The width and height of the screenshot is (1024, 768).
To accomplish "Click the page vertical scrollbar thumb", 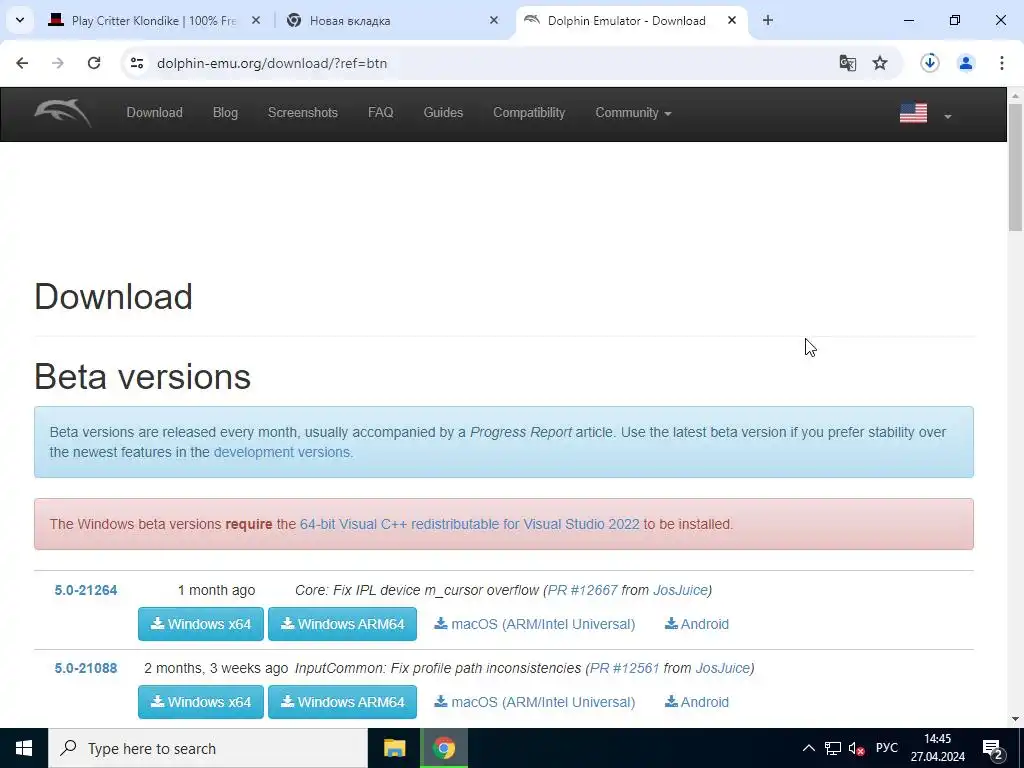I will [1016, 167].
